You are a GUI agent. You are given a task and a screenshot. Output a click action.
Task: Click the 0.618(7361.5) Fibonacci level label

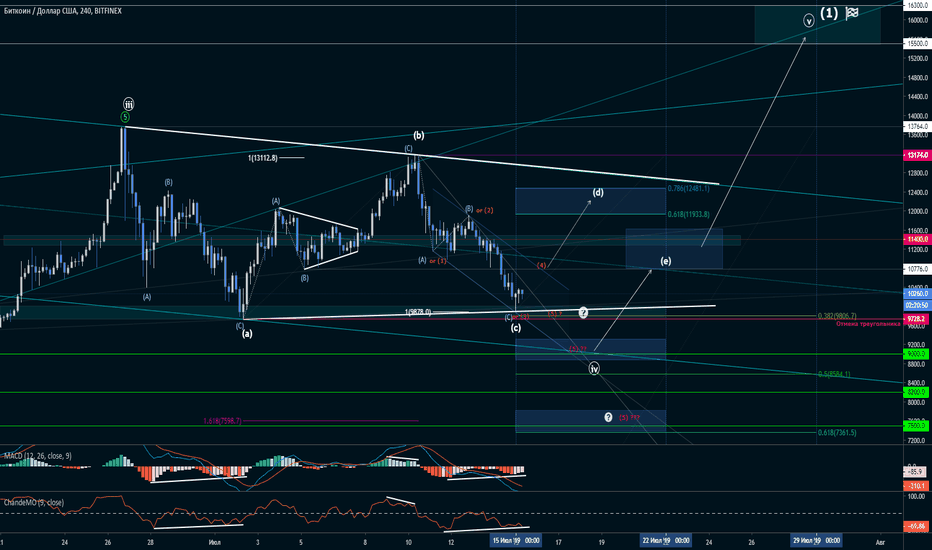[x=837, y=433]
